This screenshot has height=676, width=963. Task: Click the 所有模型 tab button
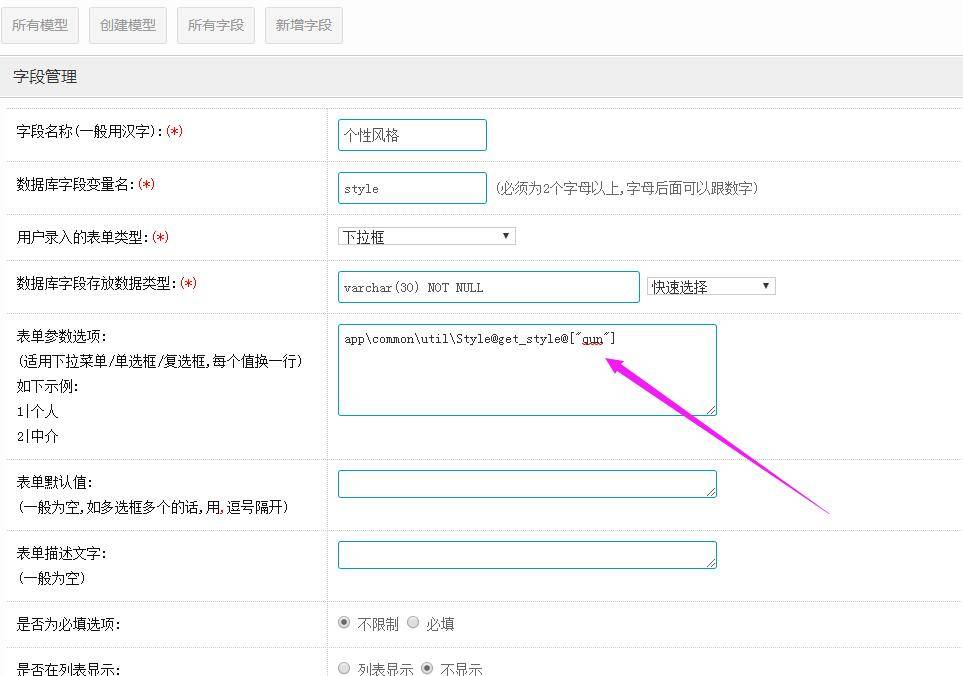(x=40, y=25)
